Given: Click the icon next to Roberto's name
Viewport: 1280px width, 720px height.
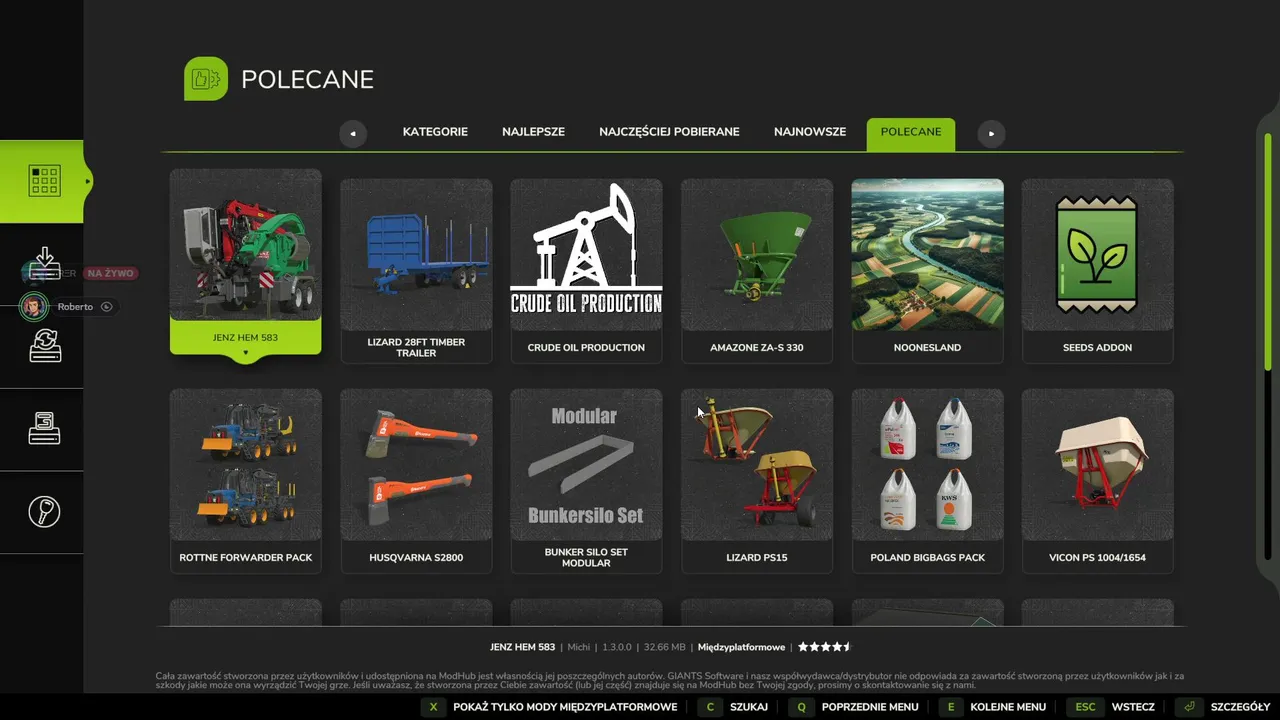Looking at the screenshot, I should (x=106, y=307).
